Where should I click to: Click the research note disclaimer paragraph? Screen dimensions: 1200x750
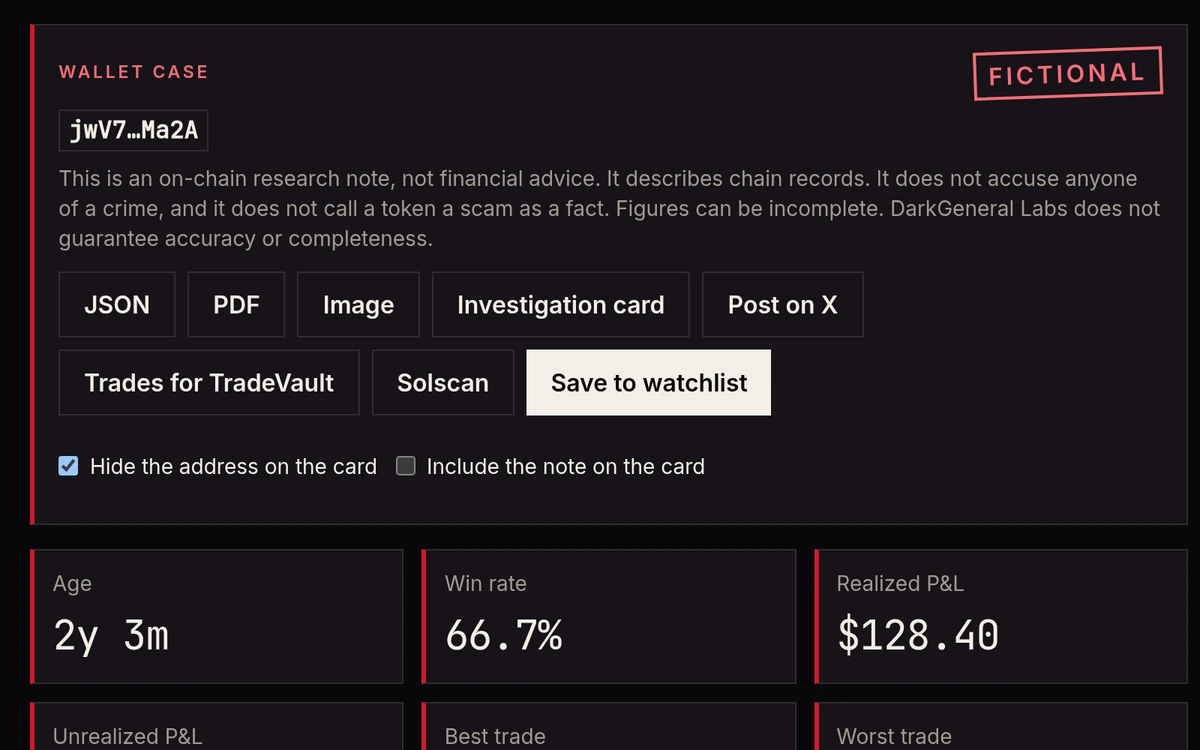coord(609,209)
